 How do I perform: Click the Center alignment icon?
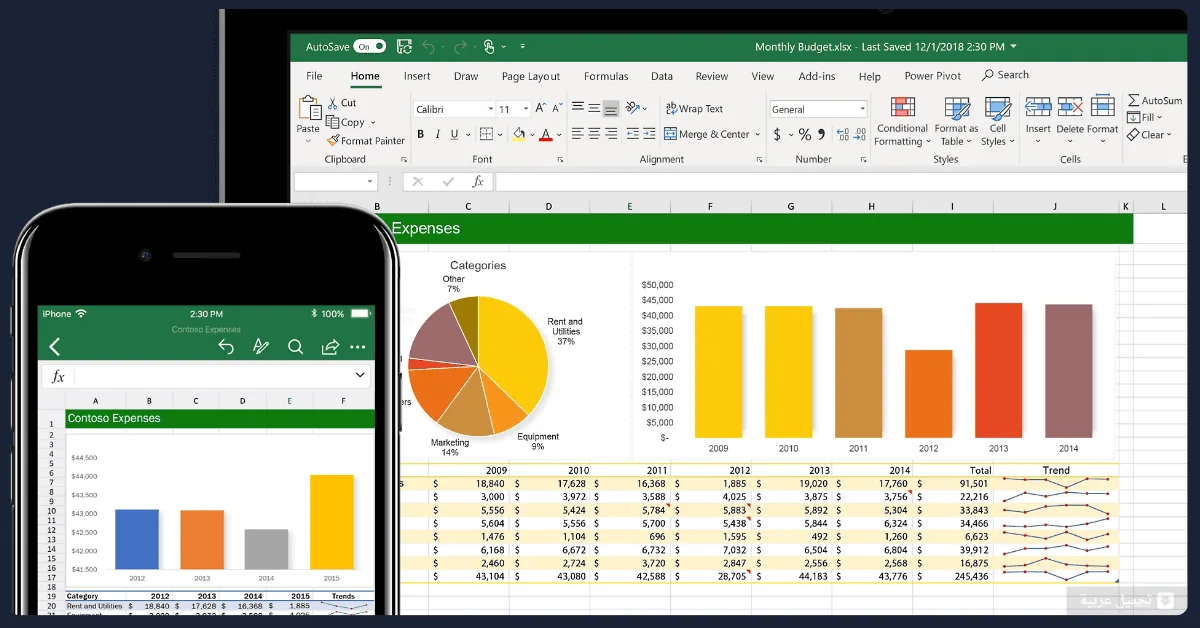point(594,133)
